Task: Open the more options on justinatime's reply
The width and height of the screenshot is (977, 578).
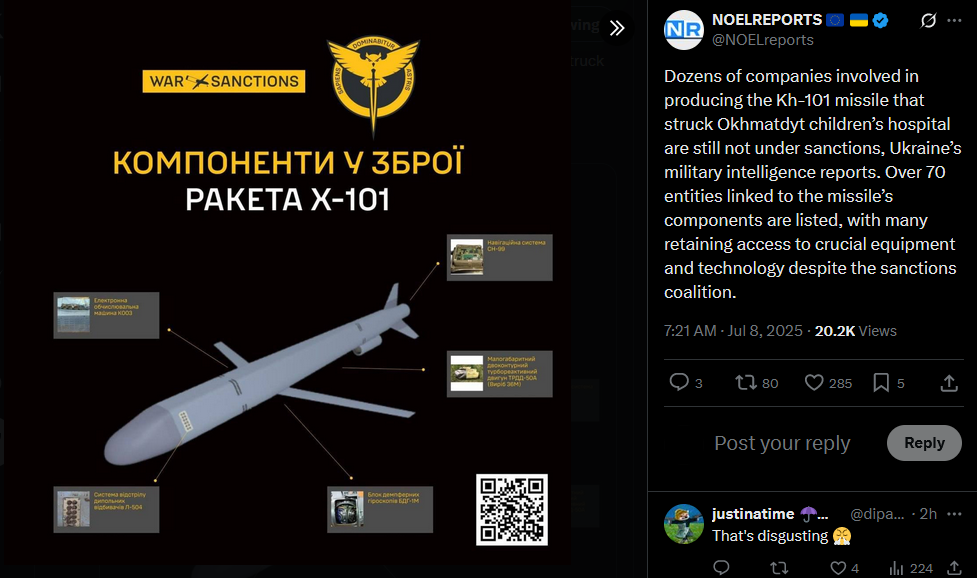Action: pos(954,514)
